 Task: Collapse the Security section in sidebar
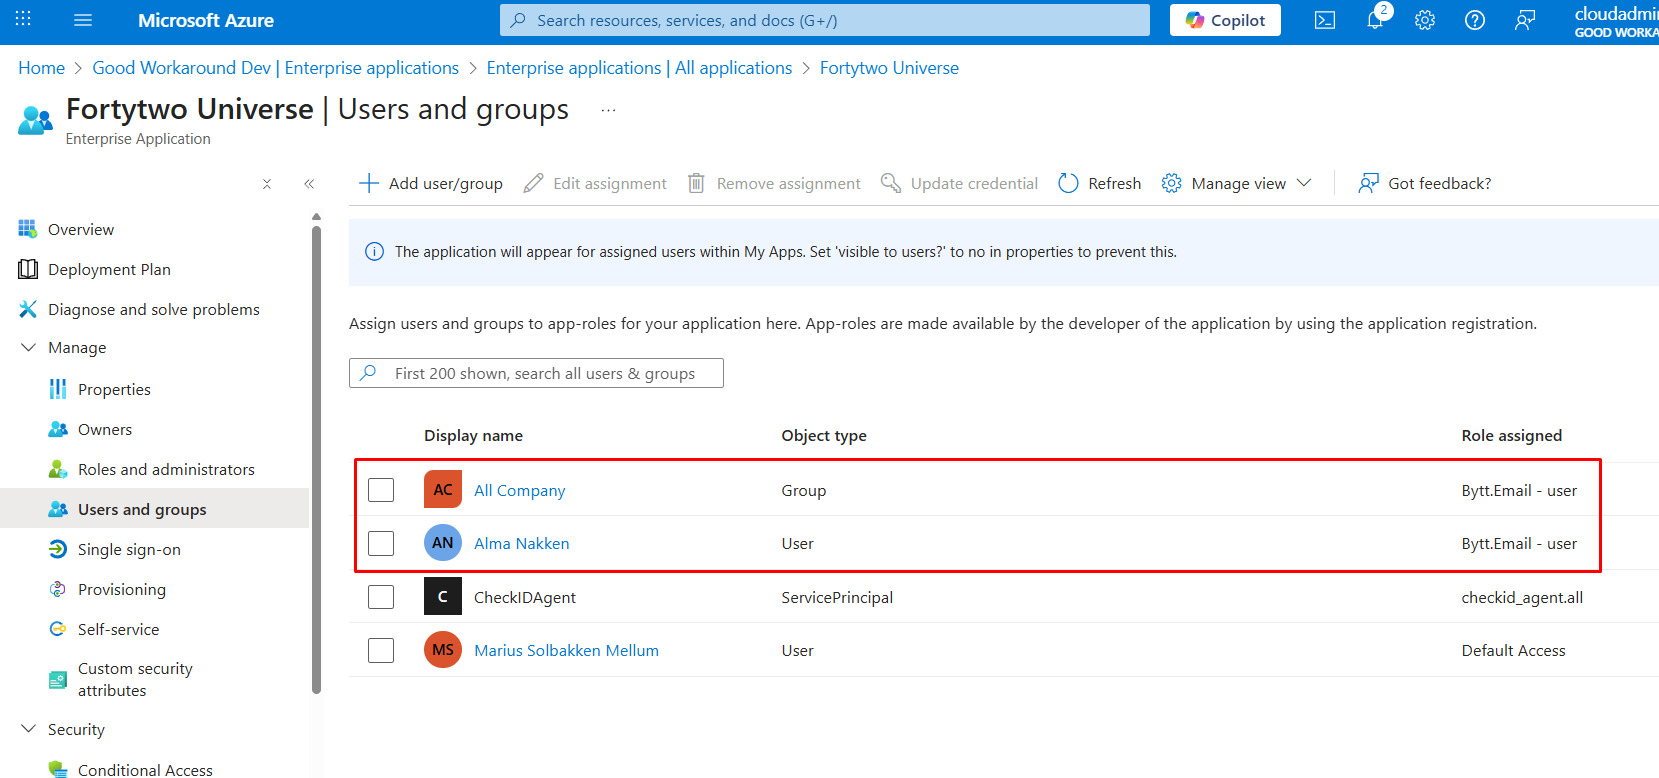[28, 729]
